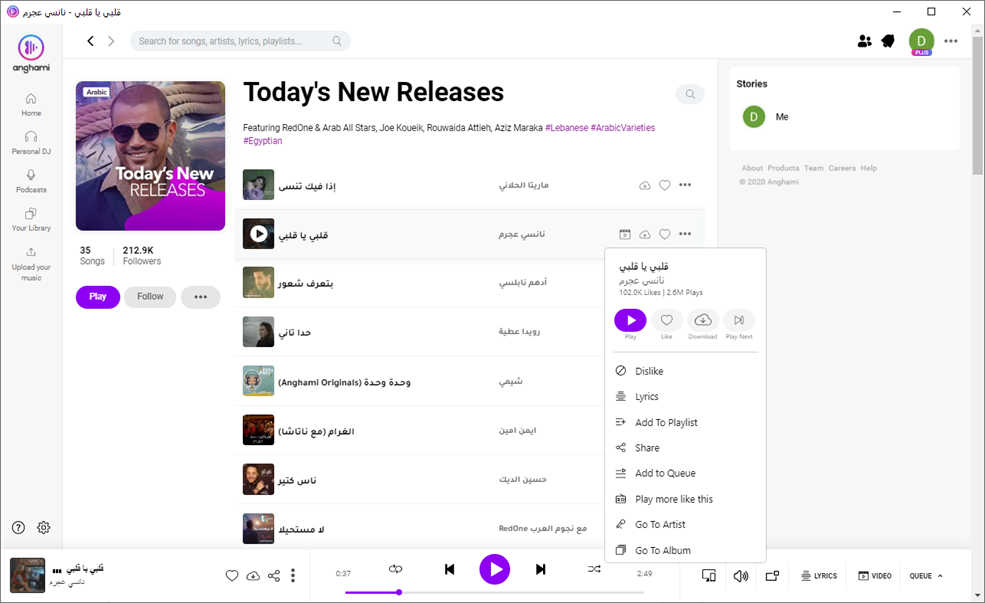Open the top-right three-dot menu

click(951, 41)
